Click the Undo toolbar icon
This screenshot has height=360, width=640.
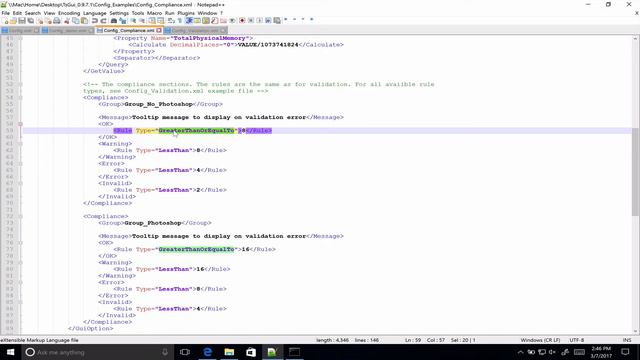pyautogui.click(x=95, y=20)
